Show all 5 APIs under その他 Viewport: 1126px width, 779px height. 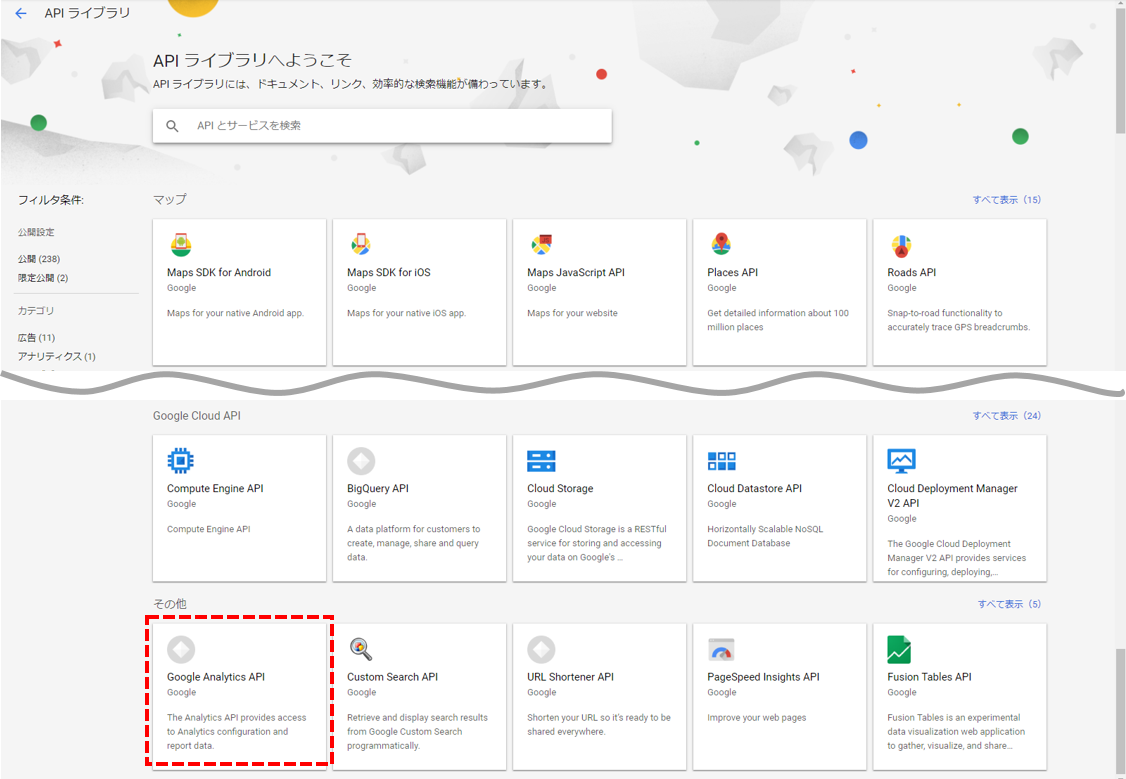(1009, 605)
